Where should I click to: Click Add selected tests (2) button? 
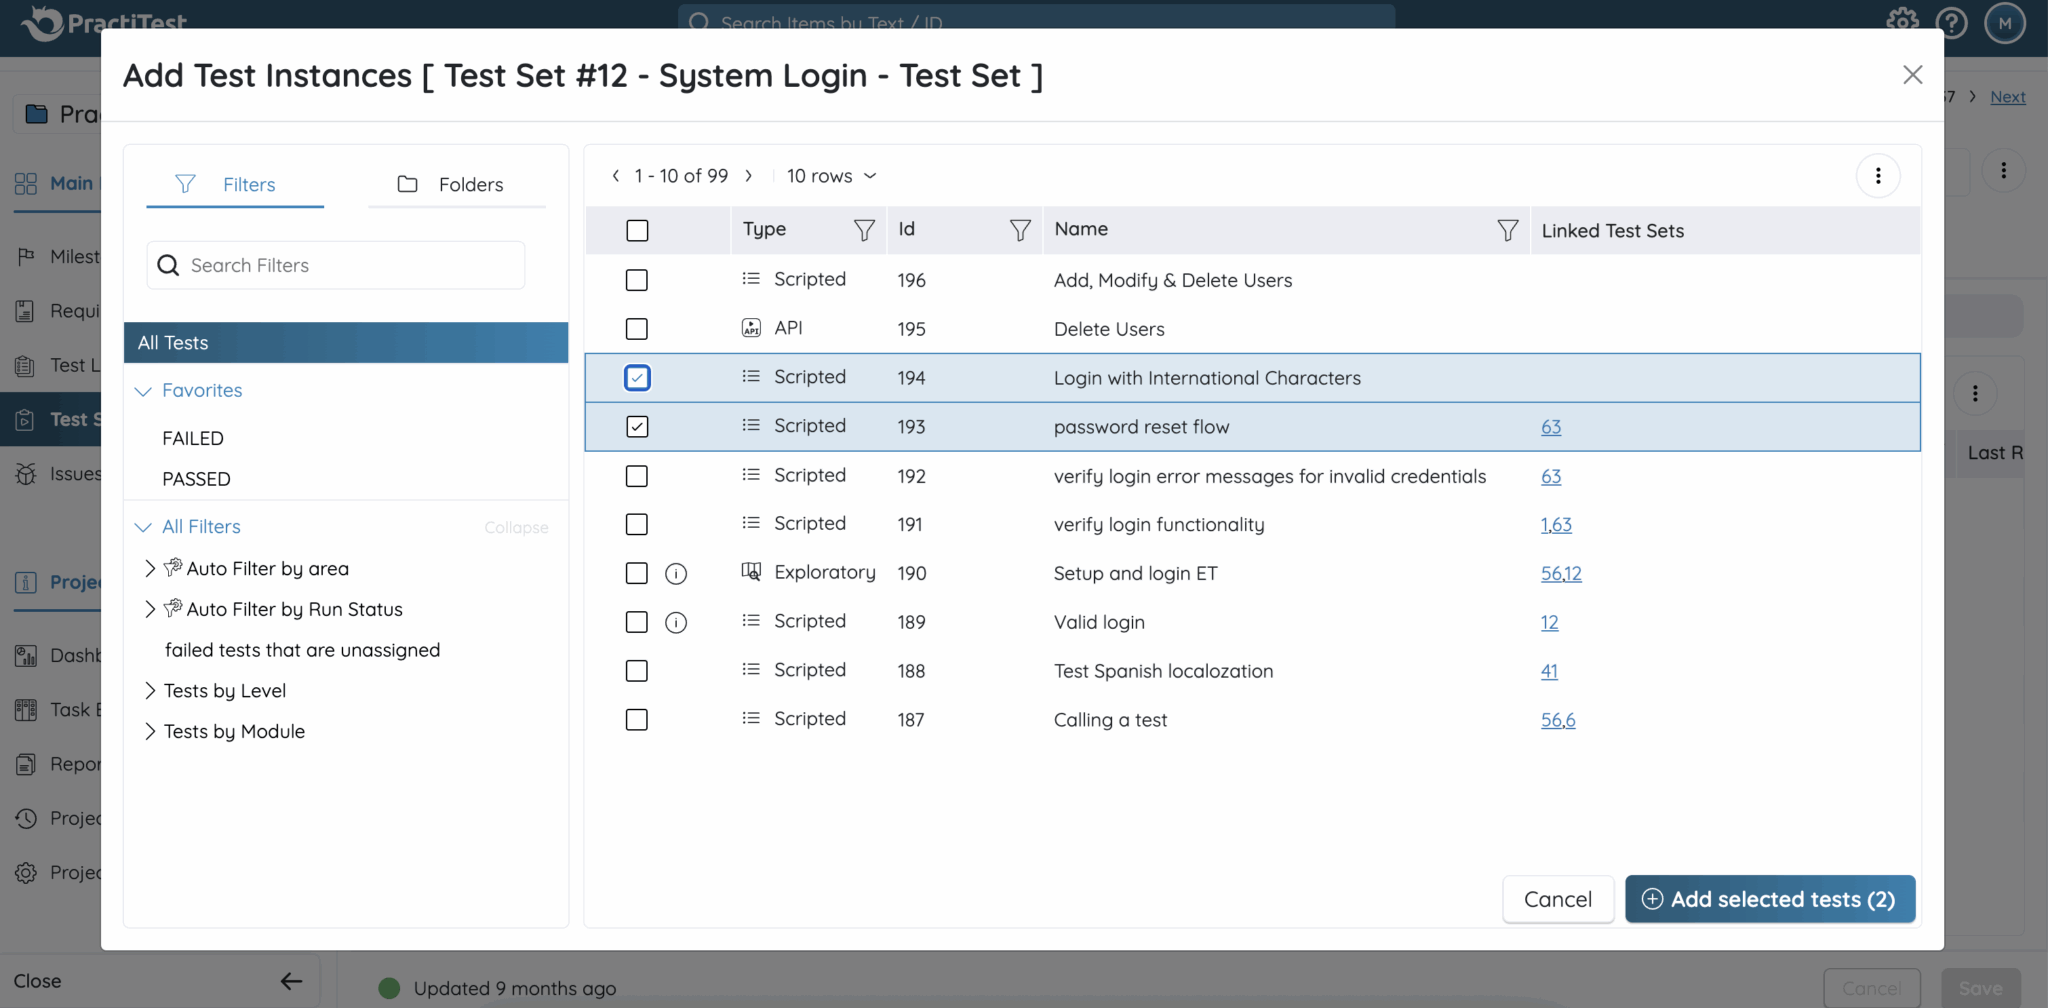pyautogui.click(x=1769, y=899)
